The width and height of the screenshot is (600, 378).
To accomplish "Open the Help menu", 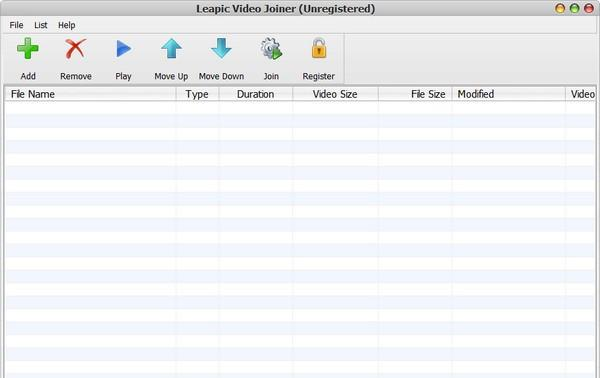I will coord(67,25).
